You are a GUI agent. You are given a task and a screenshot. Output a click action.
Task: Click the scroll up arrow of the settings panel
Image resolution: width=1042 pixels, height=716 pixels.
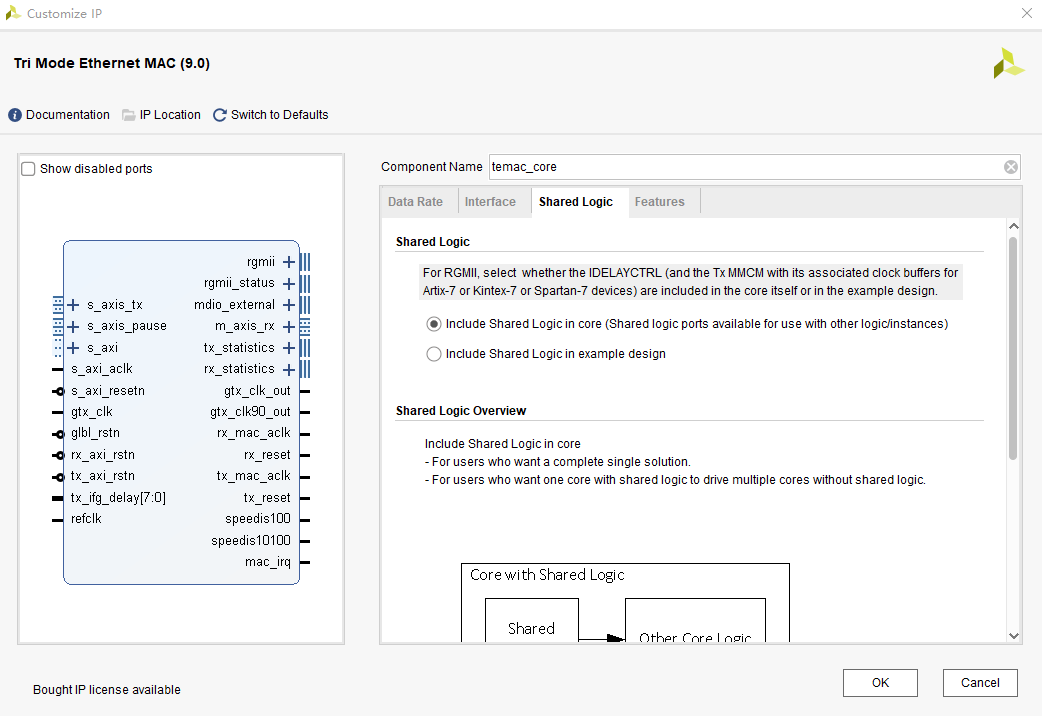[x=1013, y=227]
